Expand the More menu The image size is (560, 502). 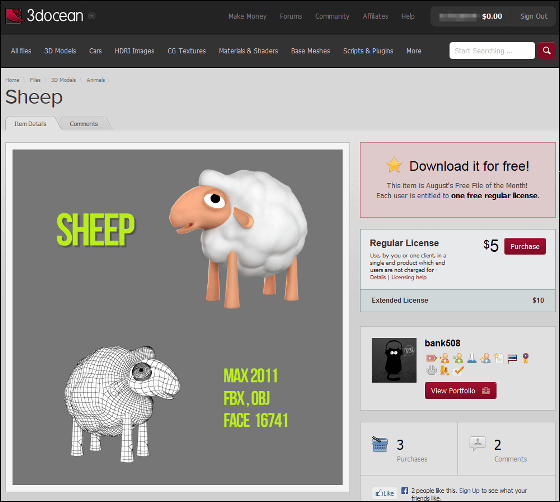[414, 51]
